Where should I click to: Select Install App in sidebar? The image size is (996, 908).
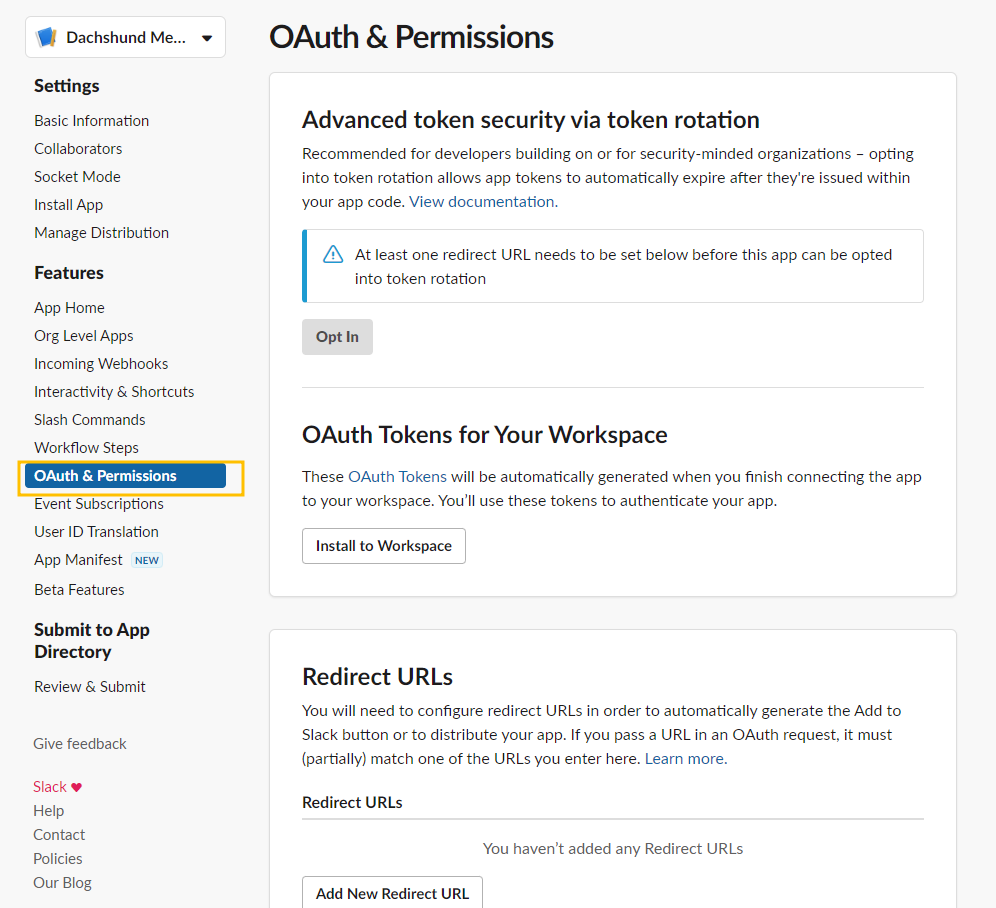pos(69,205)
